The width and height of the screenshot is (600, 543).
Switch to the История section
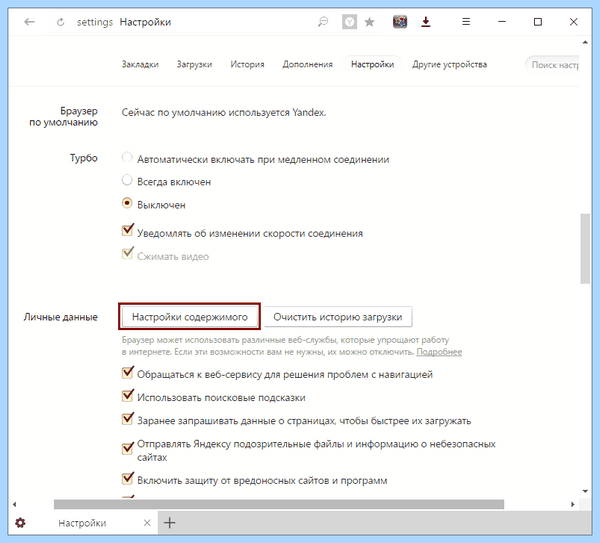tap(247, 64)
